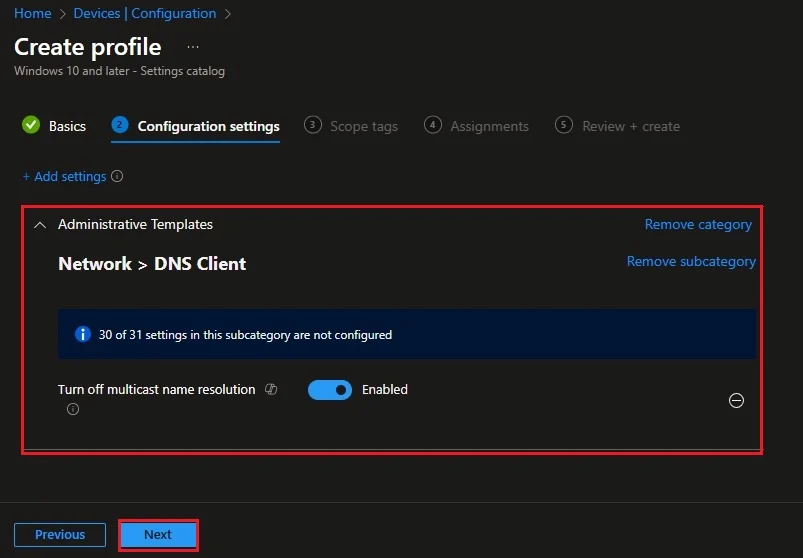Show info tooltip next to Add settings
This screenshot has height=558, width=803.
(117, 177)
